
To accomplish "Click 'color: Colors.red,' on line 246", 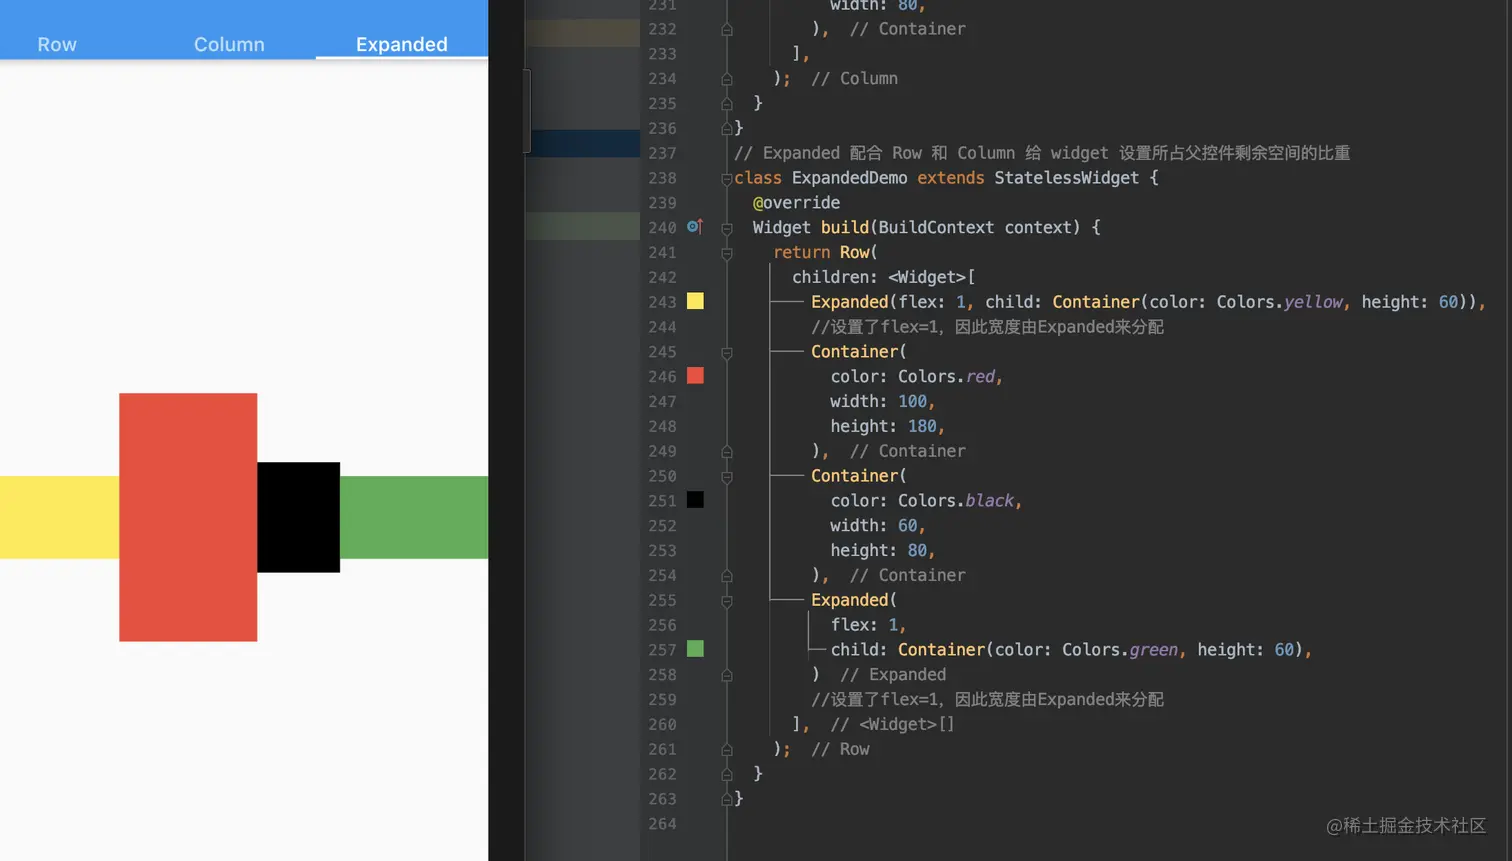I will click(916, 376).
